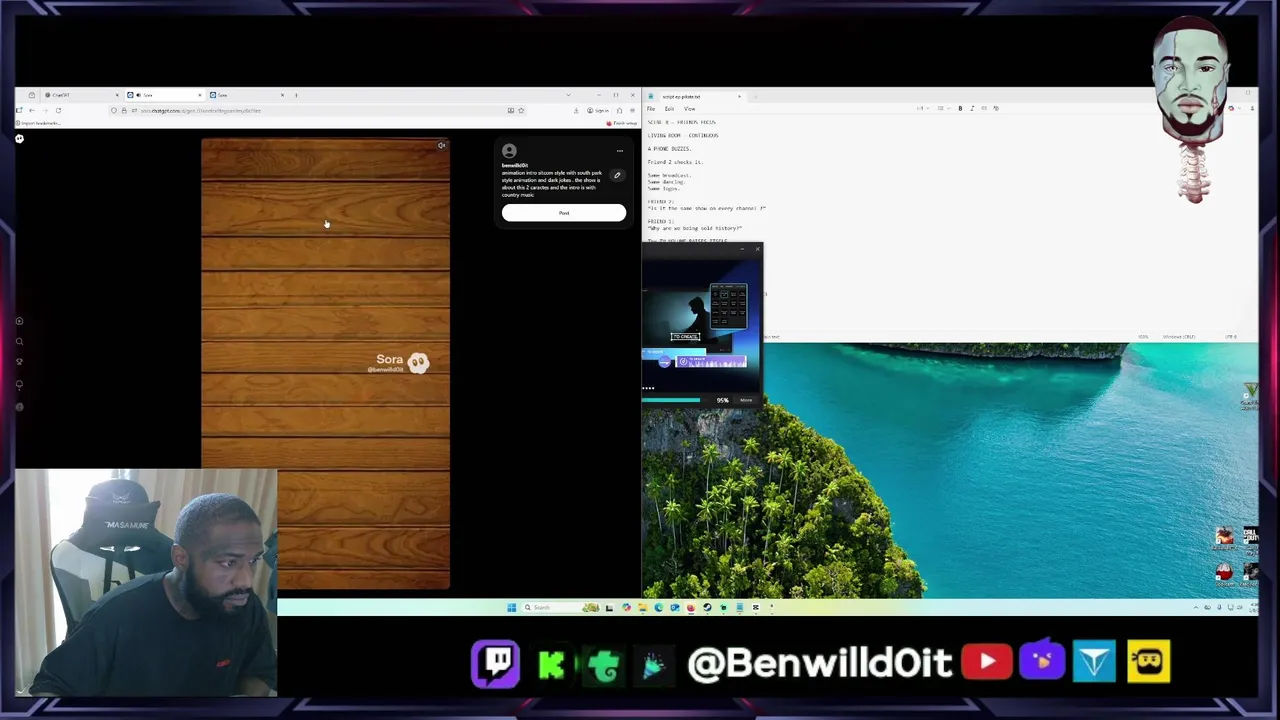Open the Windows Start menu
The width and height of the screenshot is (1280, 720).
(x=511, y=607)
